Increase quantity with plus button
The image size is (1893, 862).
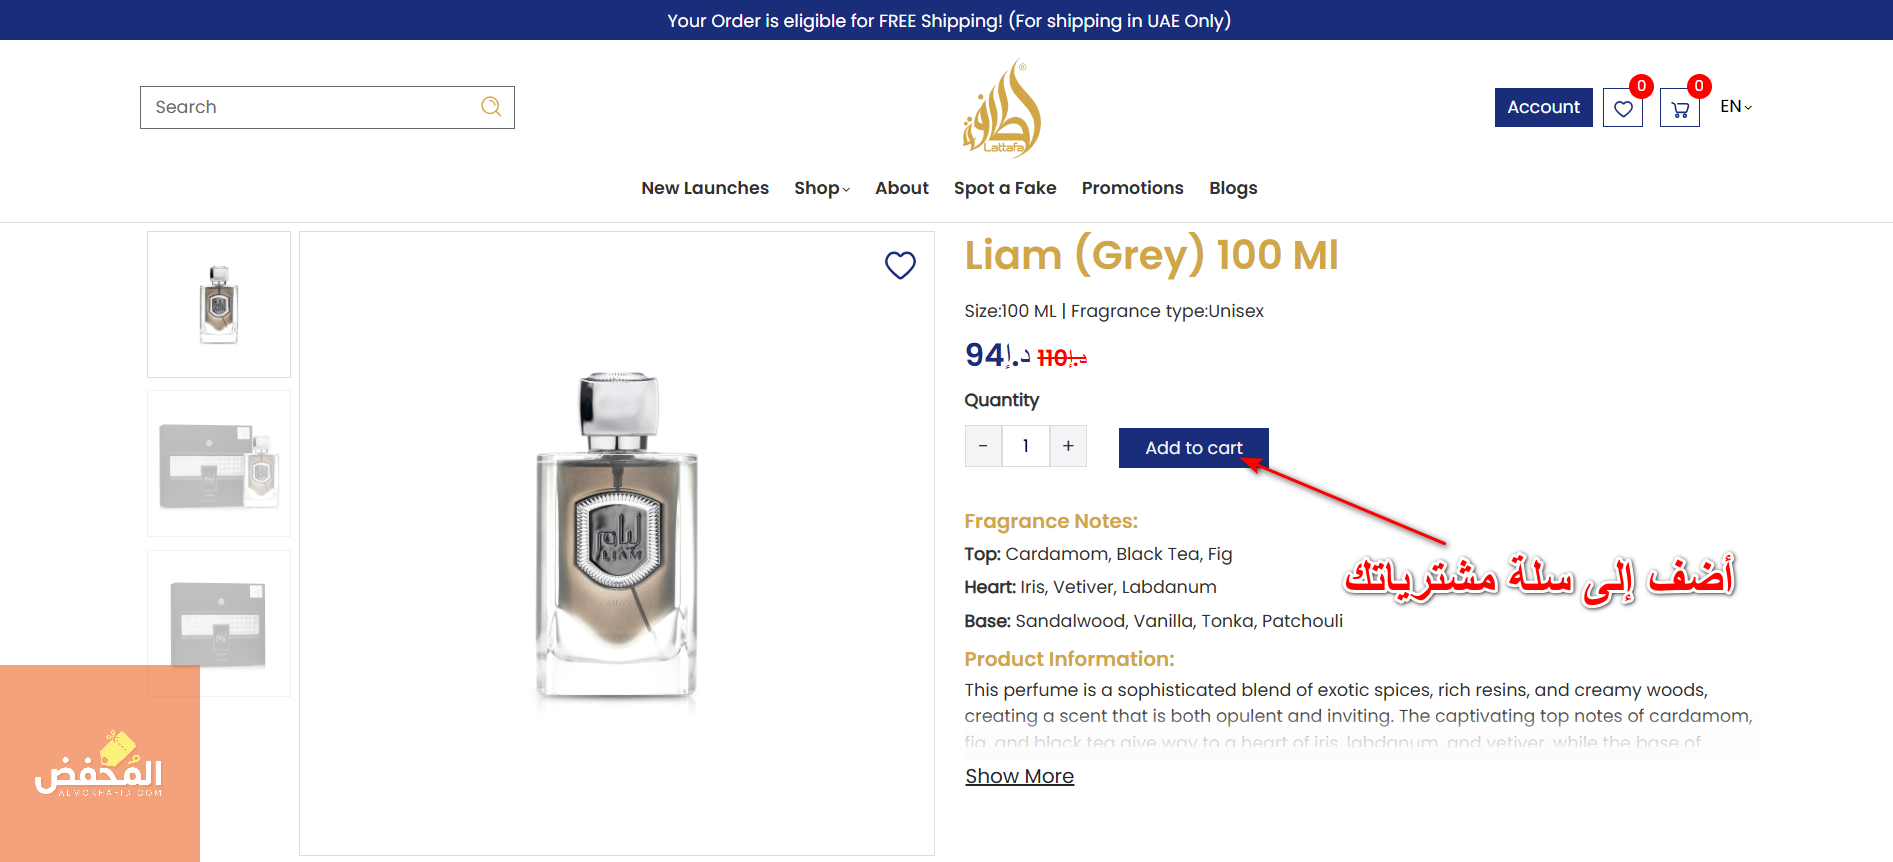pos(1068,446)
